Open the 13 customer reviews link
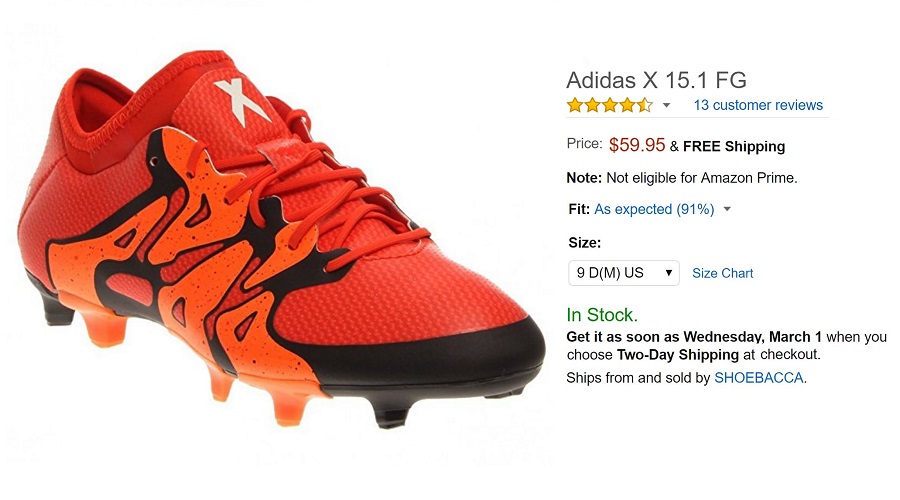900x500 pixels. pos(758,105)
